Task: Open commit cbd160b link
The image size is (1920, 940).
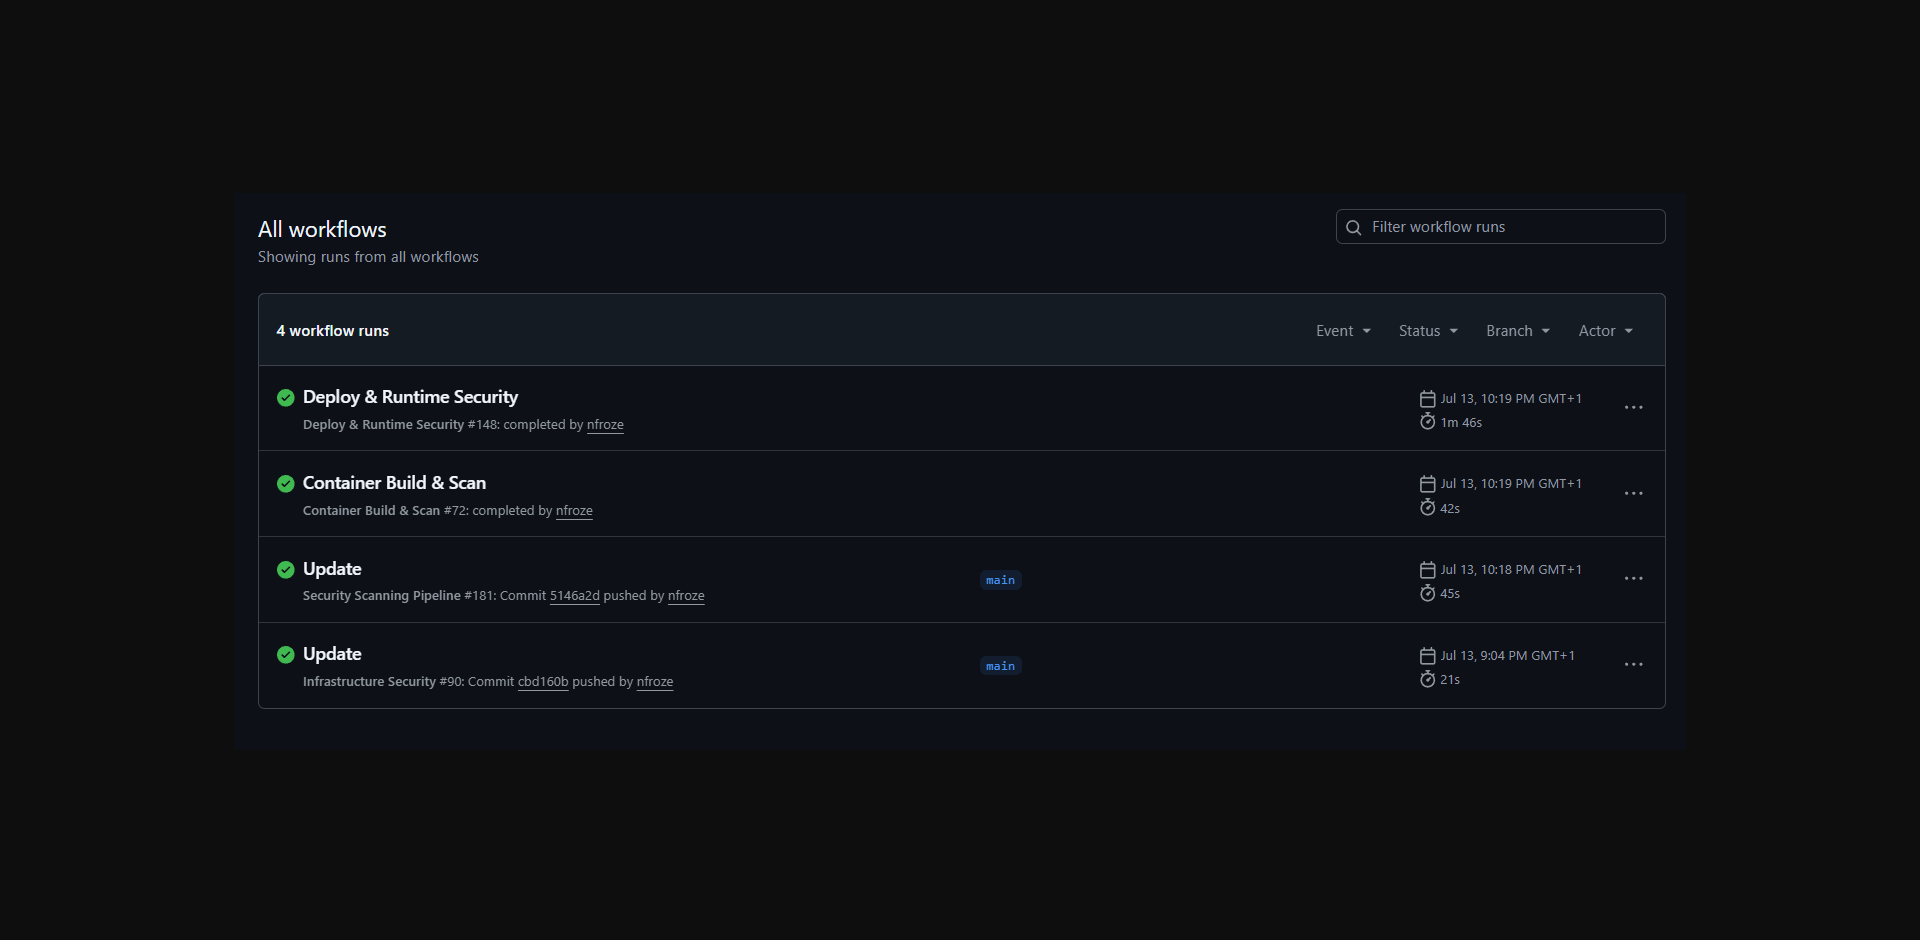Action: coord(543,682)
